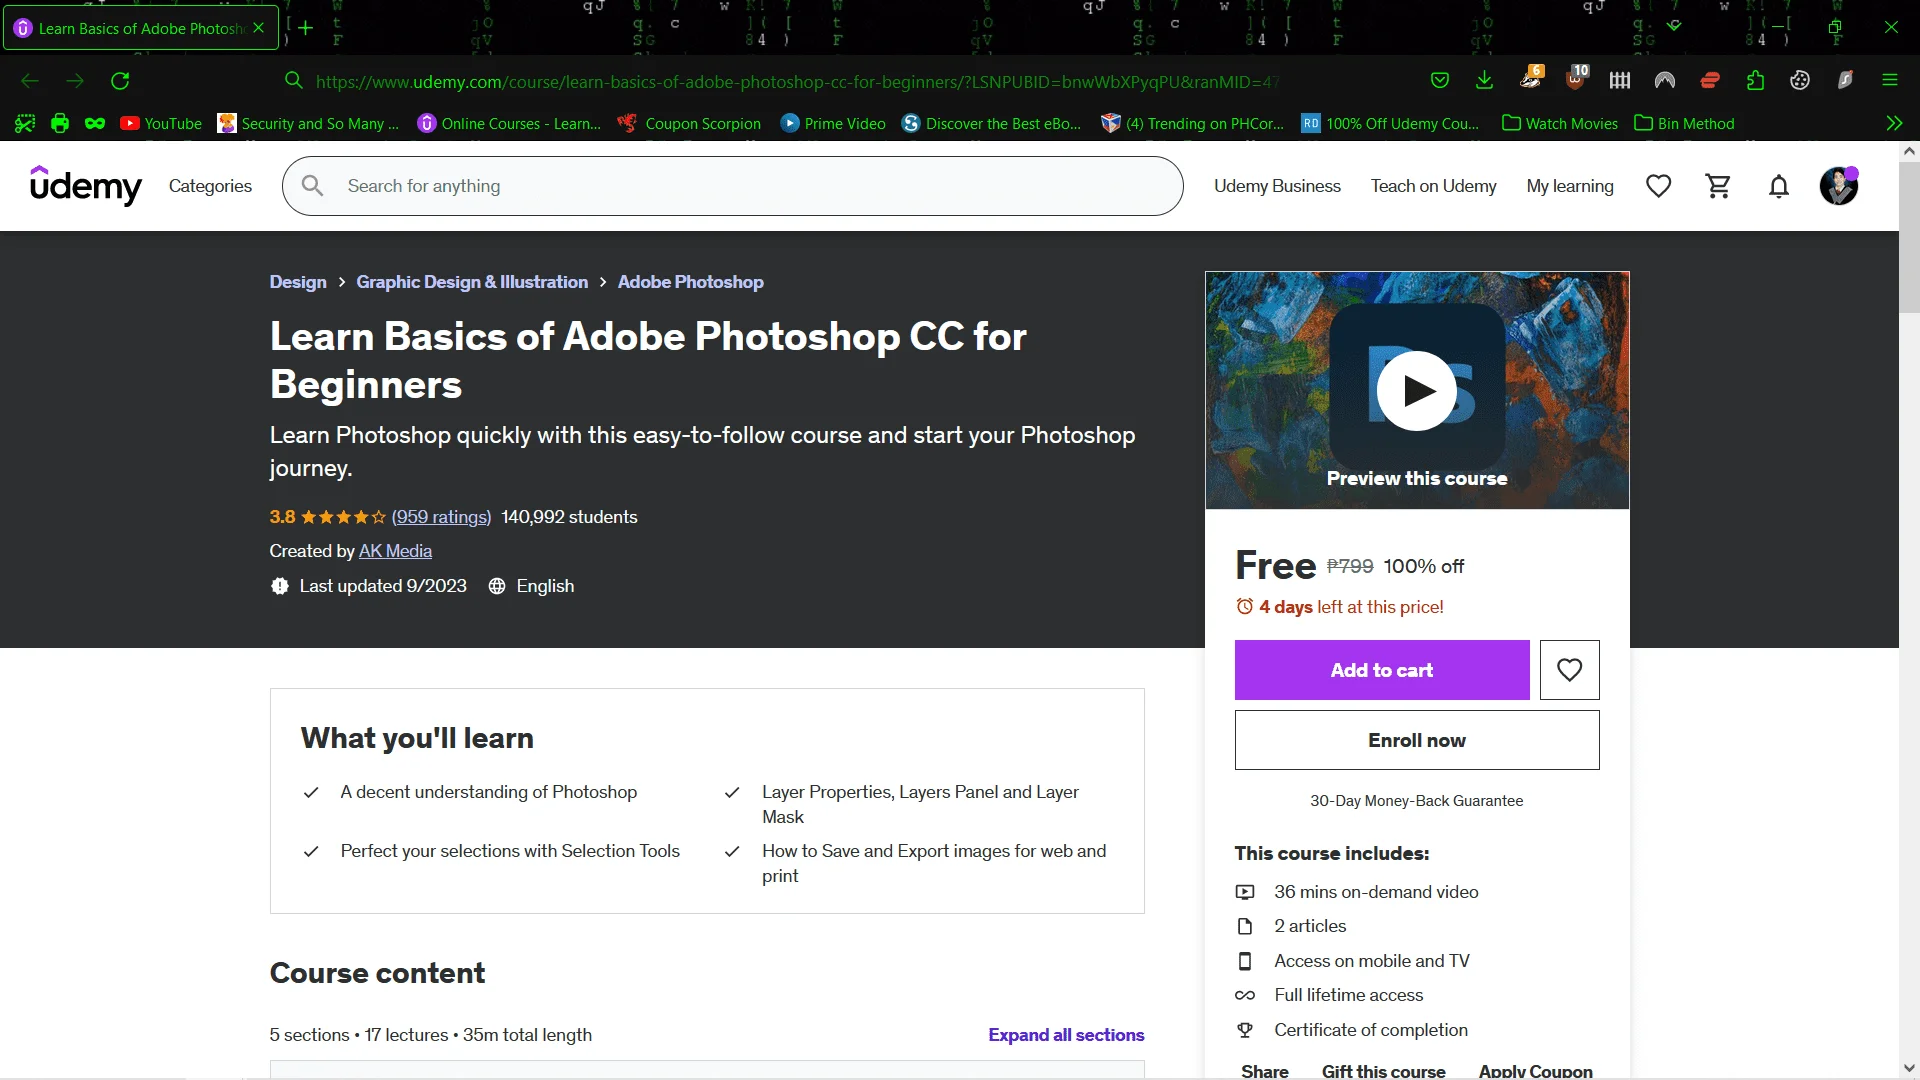Open the 100% Off Udemy Coupon bookmark
This screenshot has height=1080, width=1920.
pos(1390,124)
